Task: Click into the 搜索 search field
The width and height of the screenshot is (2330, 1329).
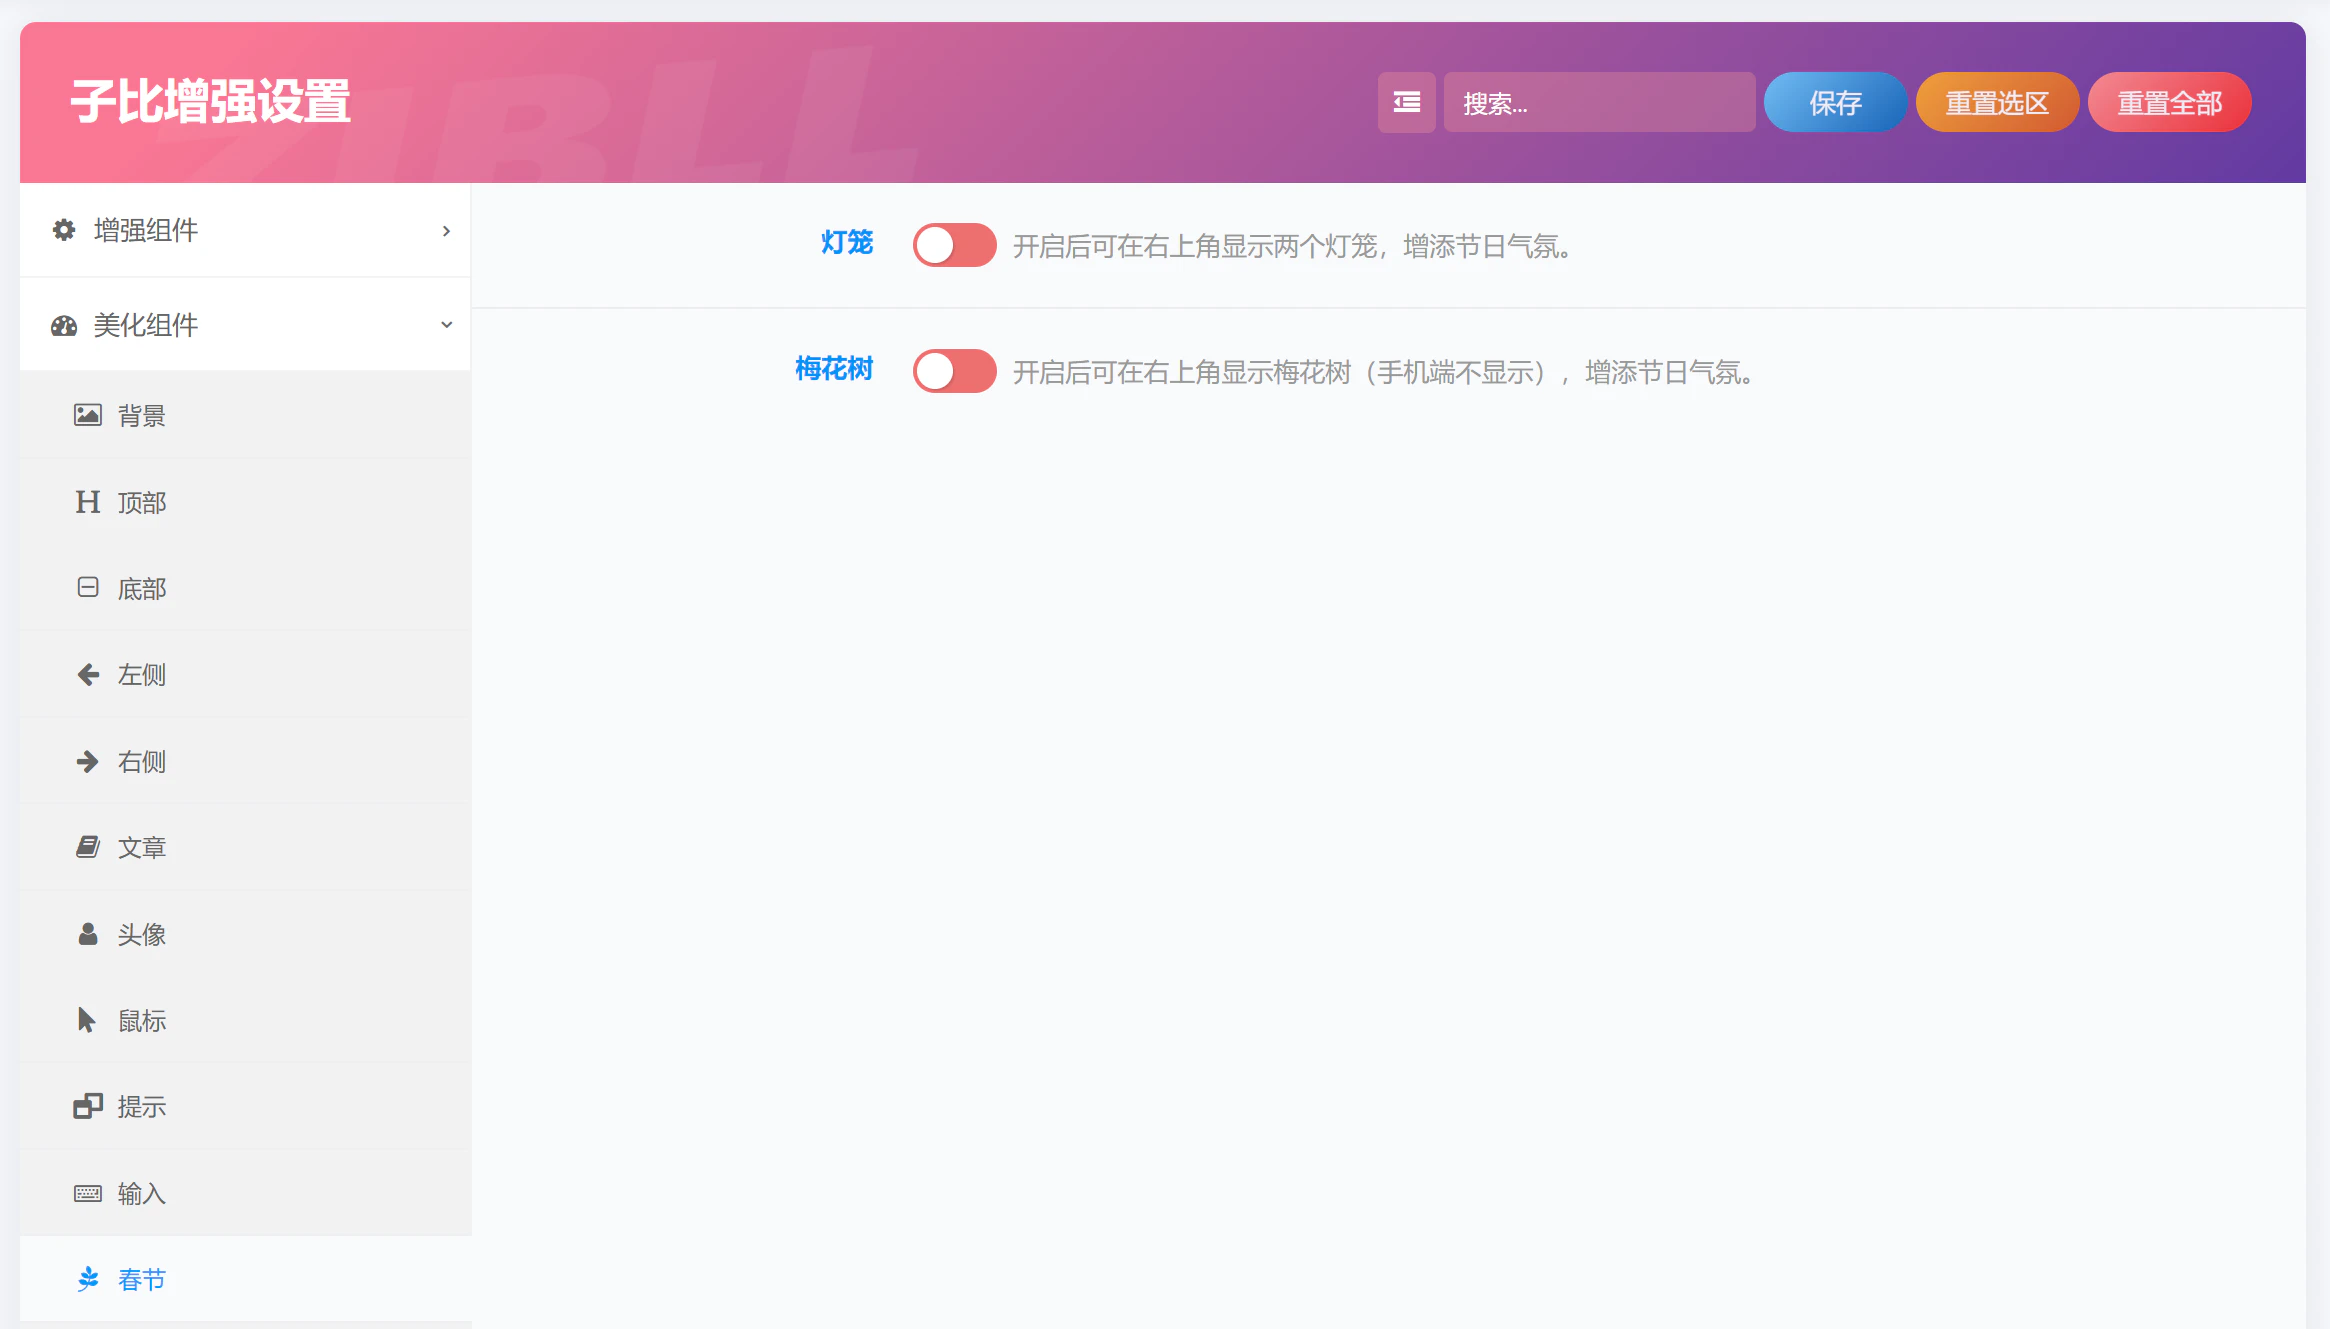Action: coord(1599,102)
